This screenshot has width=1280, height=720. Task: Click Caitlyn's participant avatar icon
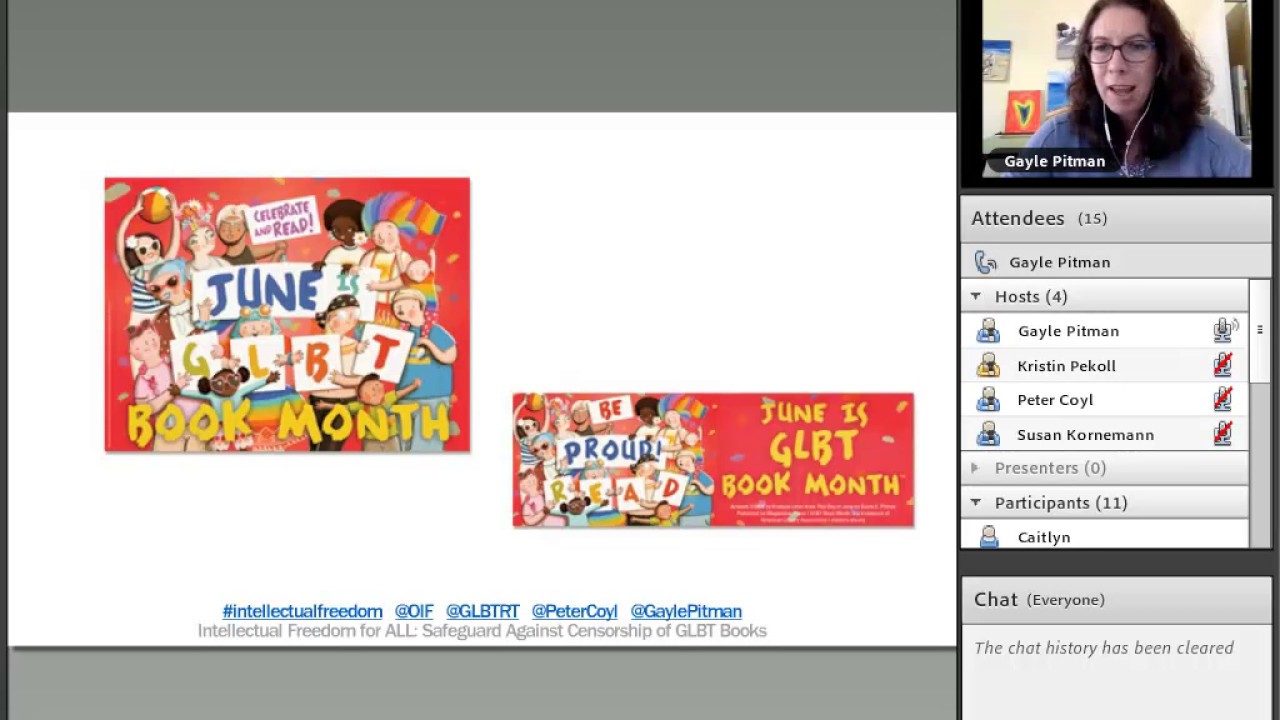989,537
